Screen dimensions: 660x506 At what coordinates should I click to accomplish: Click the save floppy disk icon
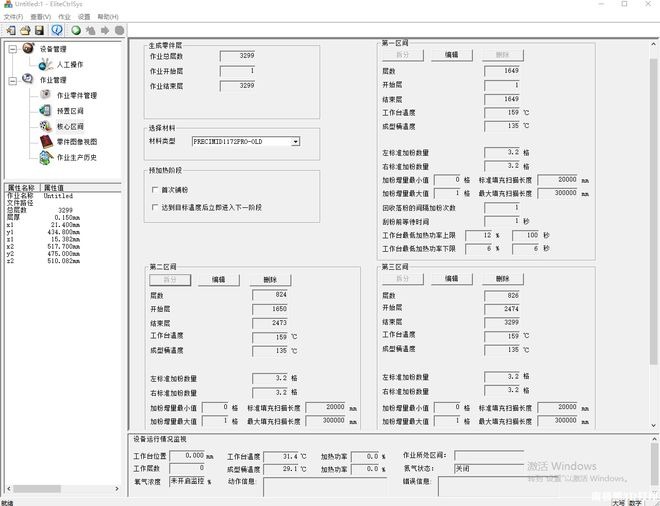click(x=38, y=30)
